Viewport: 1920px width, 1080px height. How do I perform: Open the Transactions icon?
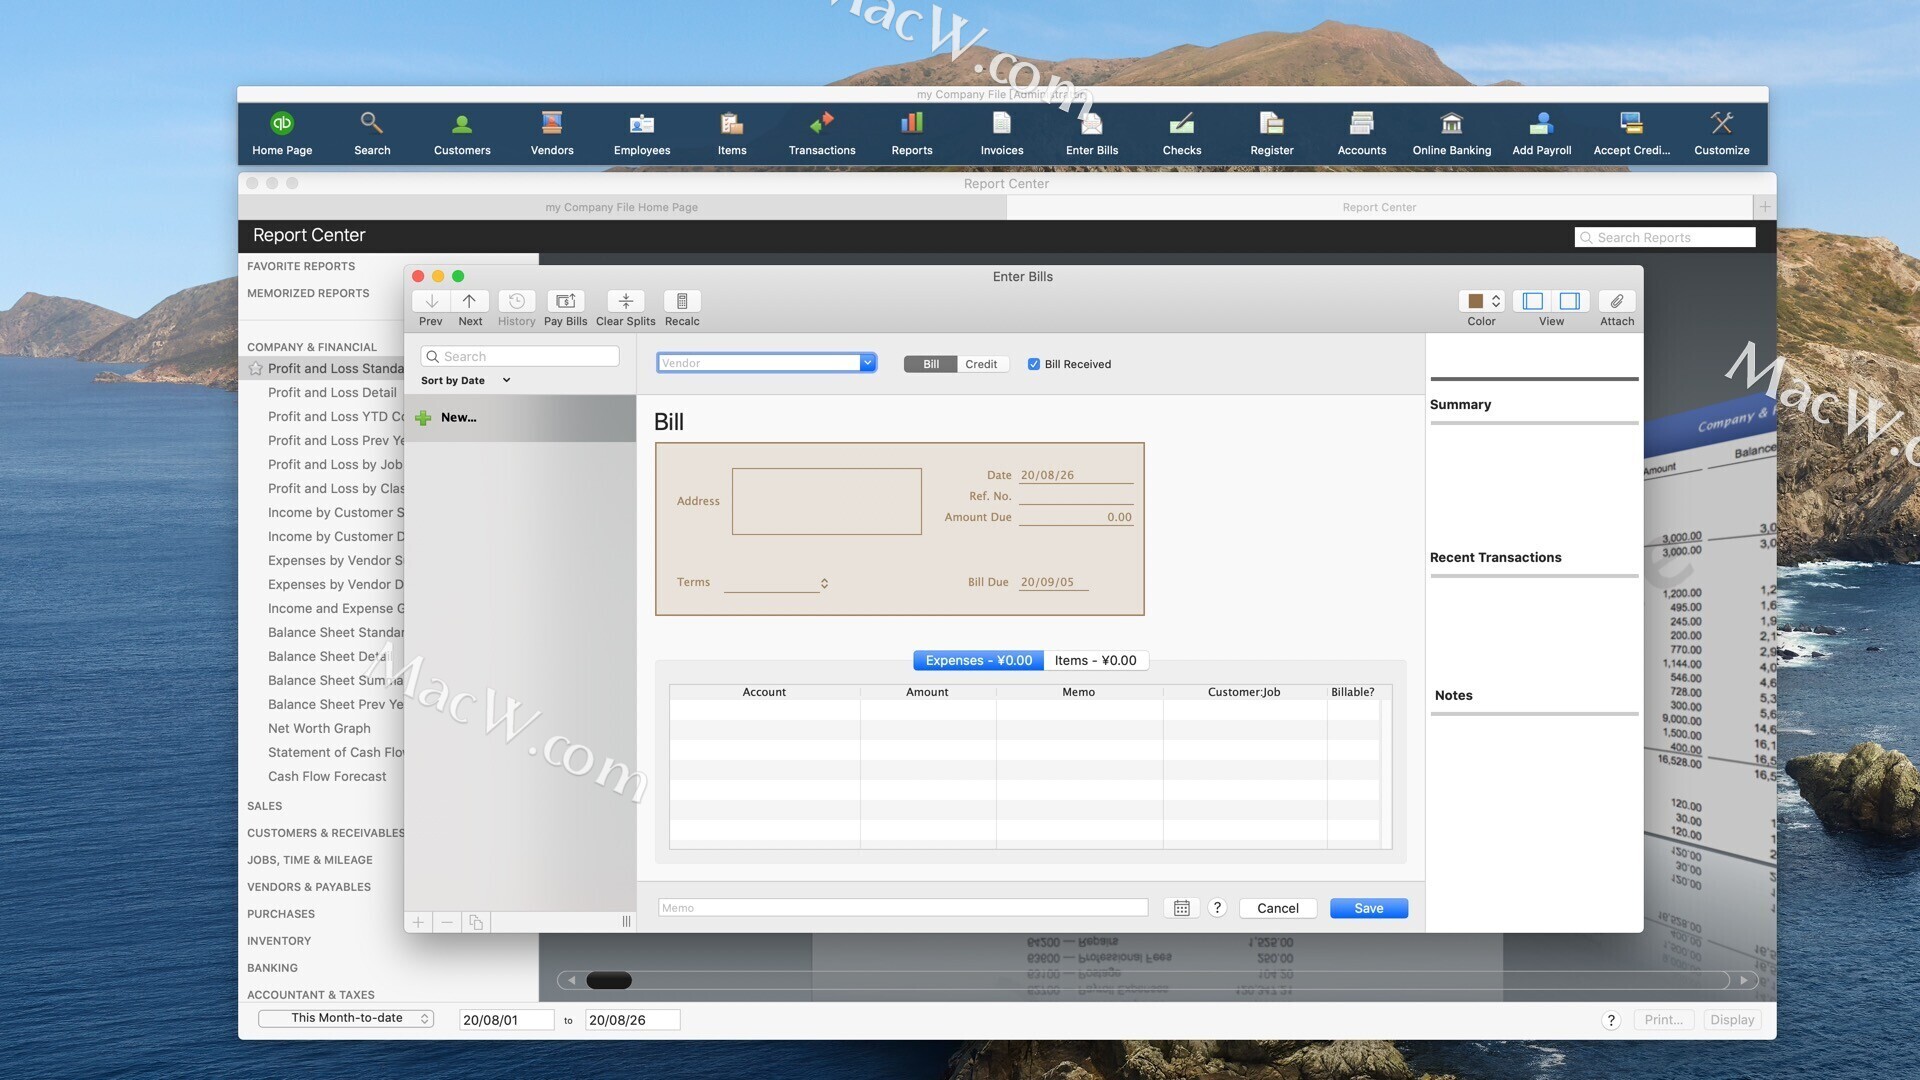point(822,133)
